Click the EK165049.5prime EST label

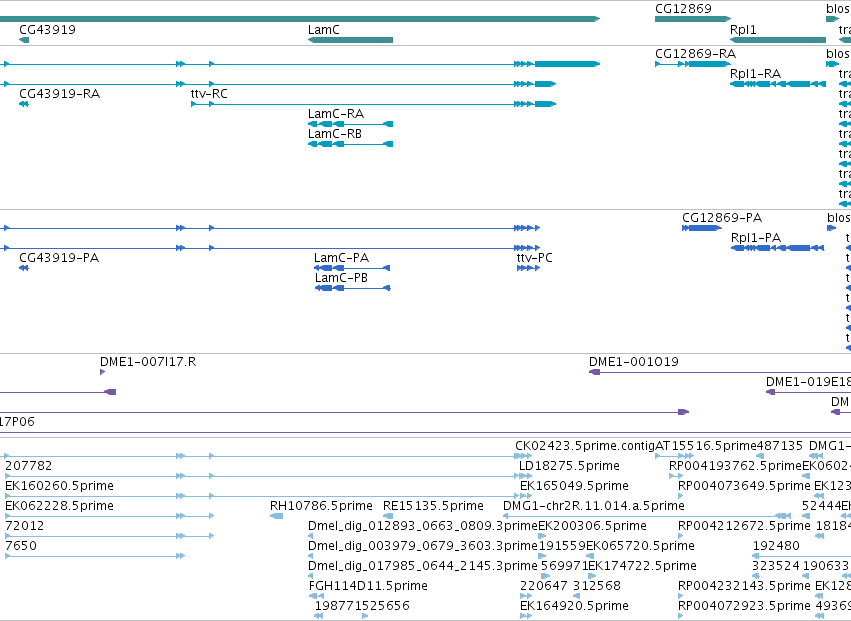point(574,485)
